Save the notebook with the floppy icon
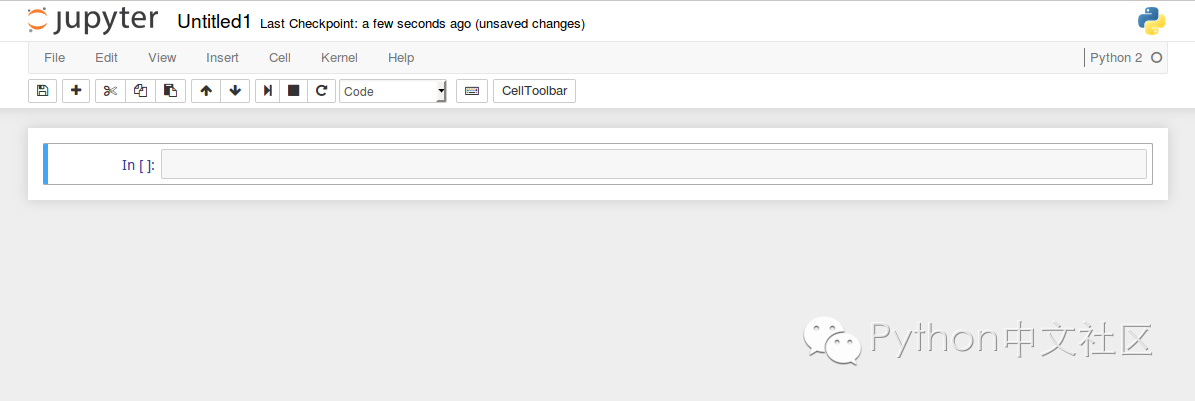The width and height of the screenshot is (1195, 401). 42,91
